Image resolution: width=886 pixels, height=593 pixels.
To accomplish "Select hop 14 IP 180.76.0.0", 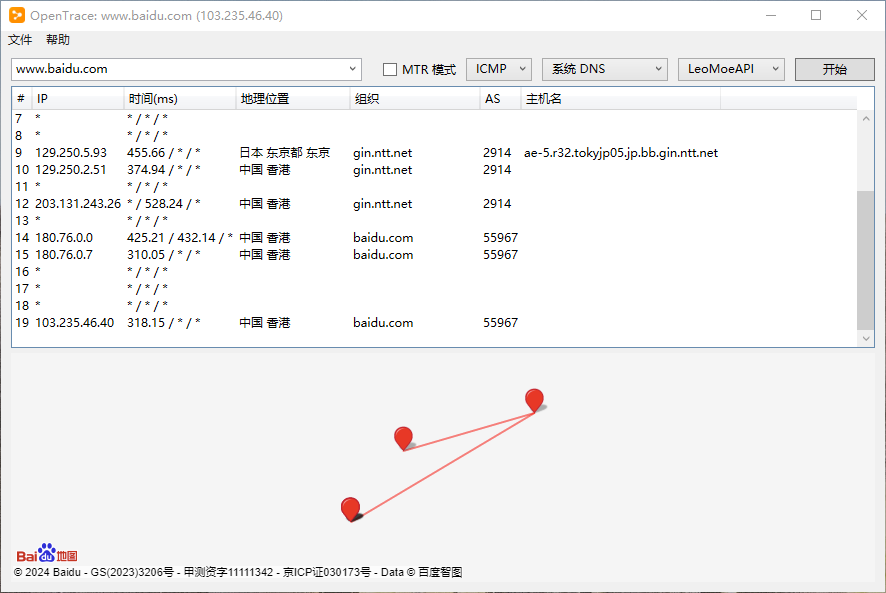I will click(x=64, y=237).
